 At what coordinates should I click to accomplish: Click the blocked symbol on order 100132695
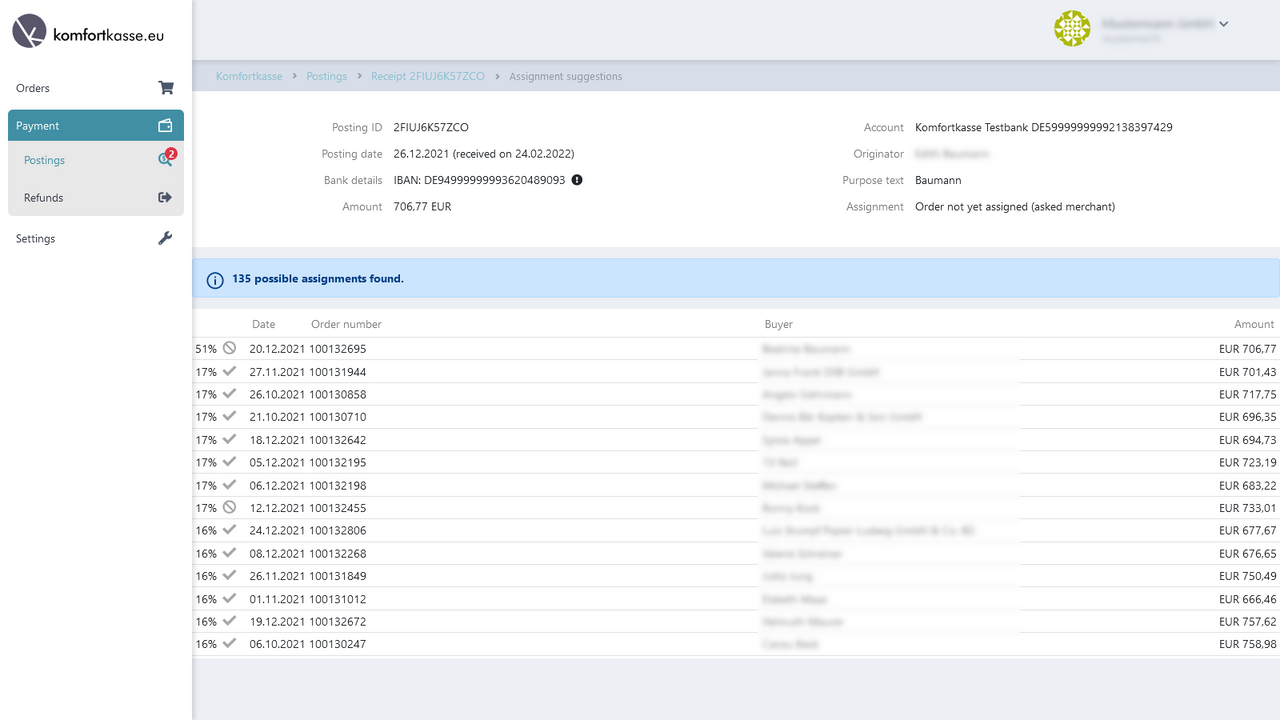230,347
